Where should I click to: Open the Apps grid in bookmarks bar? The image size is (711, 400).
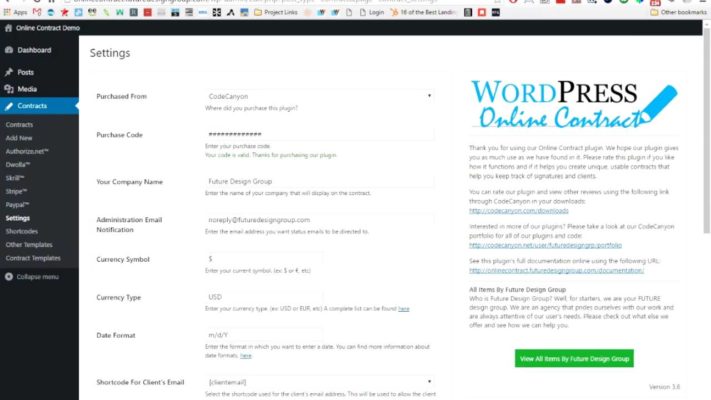click(15, 12)
